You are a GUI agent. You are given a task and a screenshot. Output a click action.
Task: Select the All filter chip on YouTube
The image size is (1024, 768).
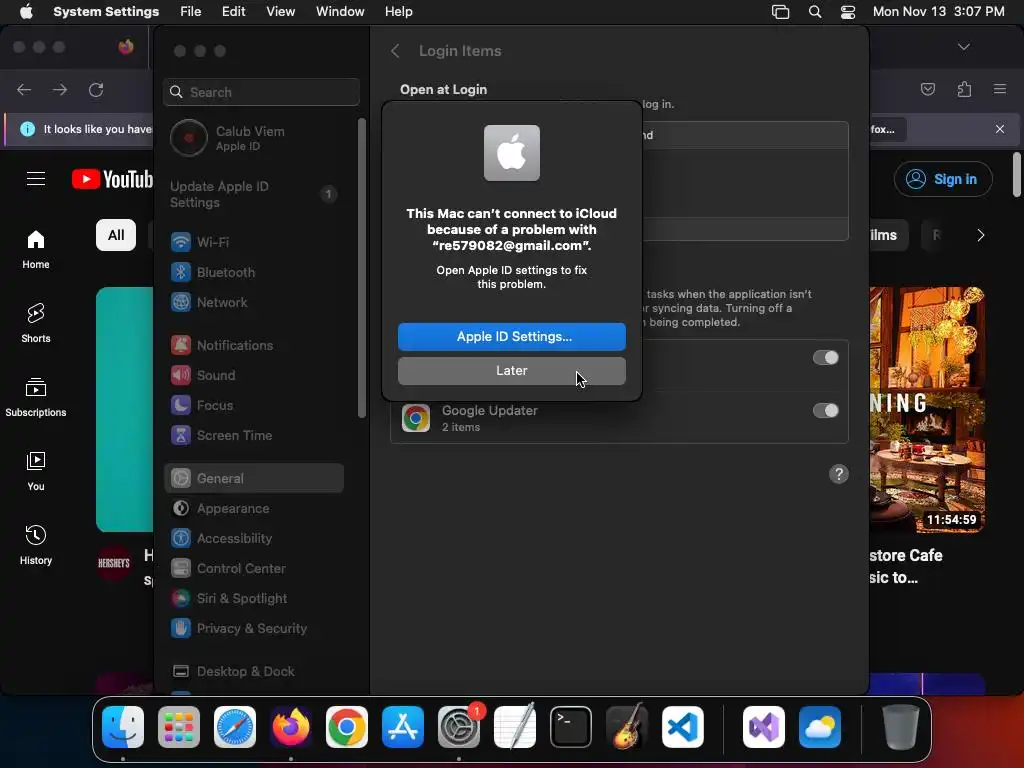click(x=116, y=235)
